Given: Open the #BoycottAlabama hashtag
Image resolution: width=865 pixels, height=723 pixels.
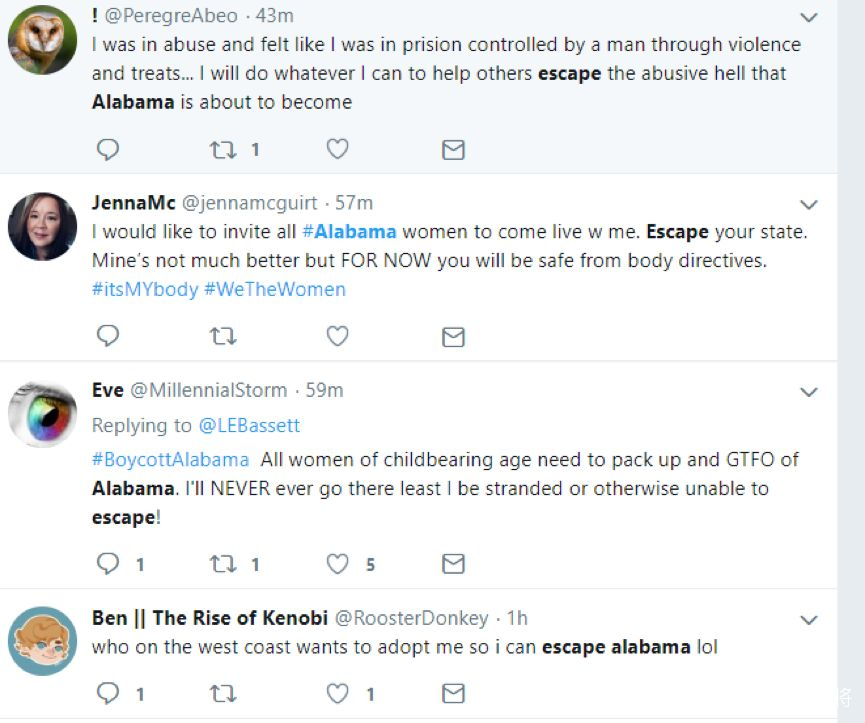Looking at the screenshot, I should click(170, 460).
